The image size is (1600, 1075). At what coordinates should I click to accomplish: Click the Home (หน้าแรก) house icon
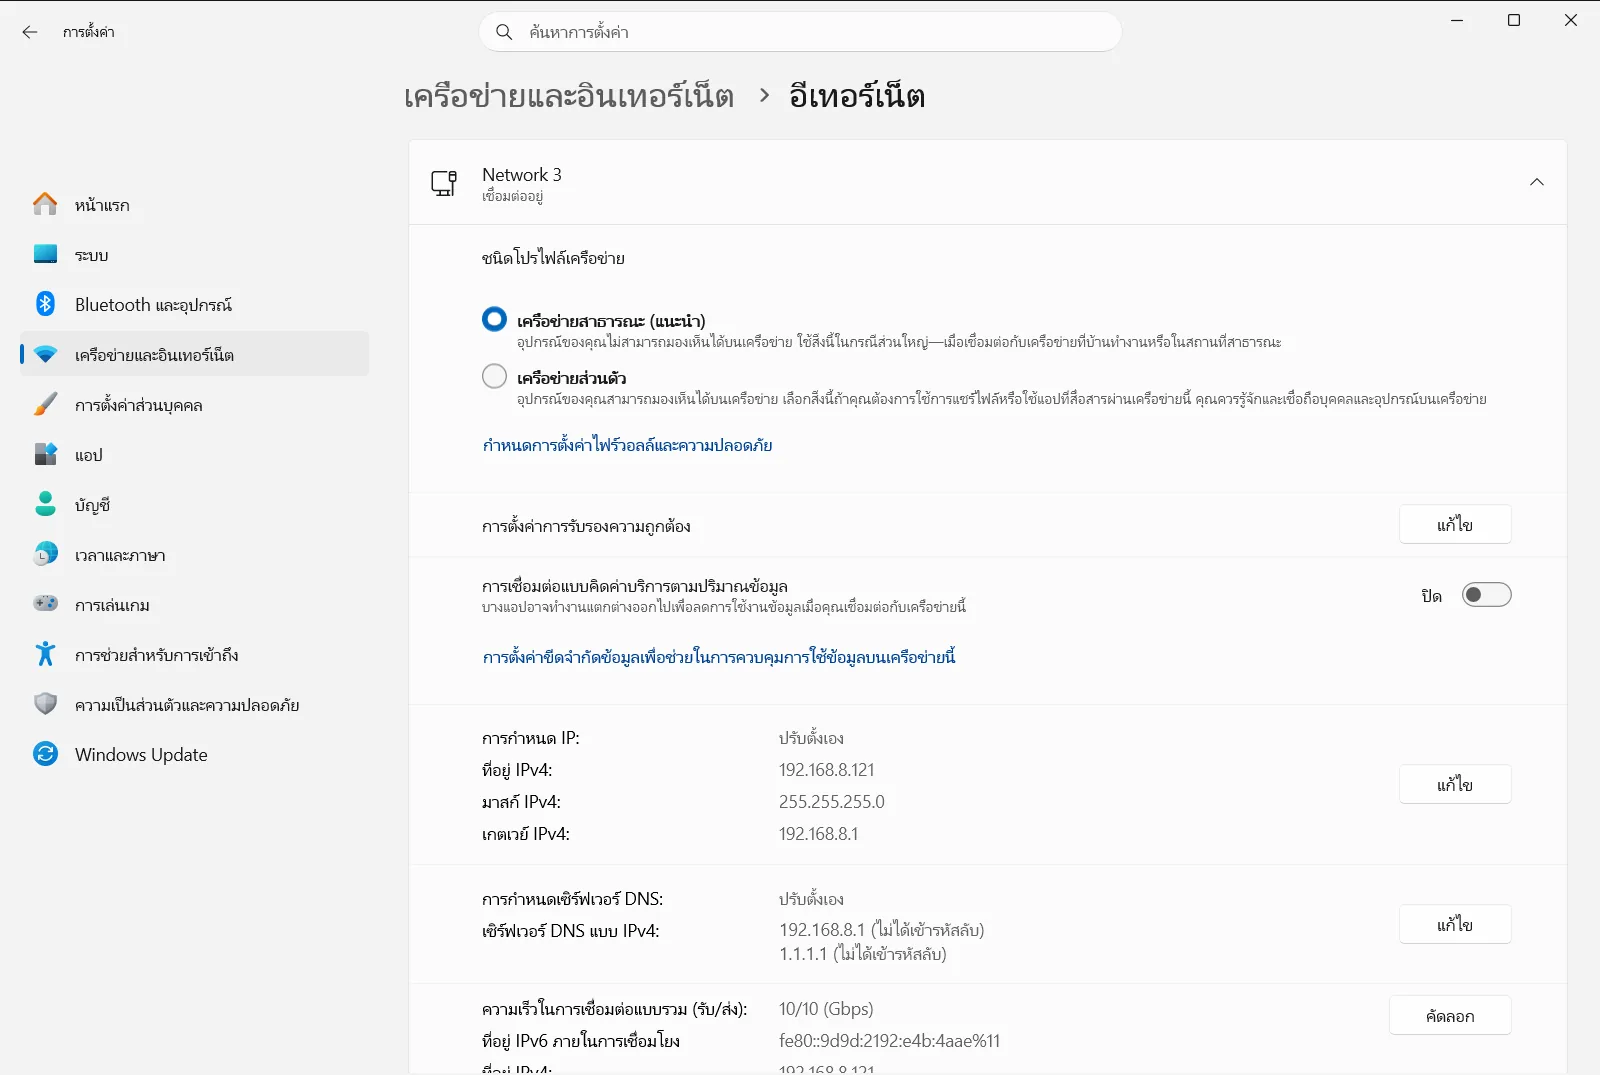(45, 204)
